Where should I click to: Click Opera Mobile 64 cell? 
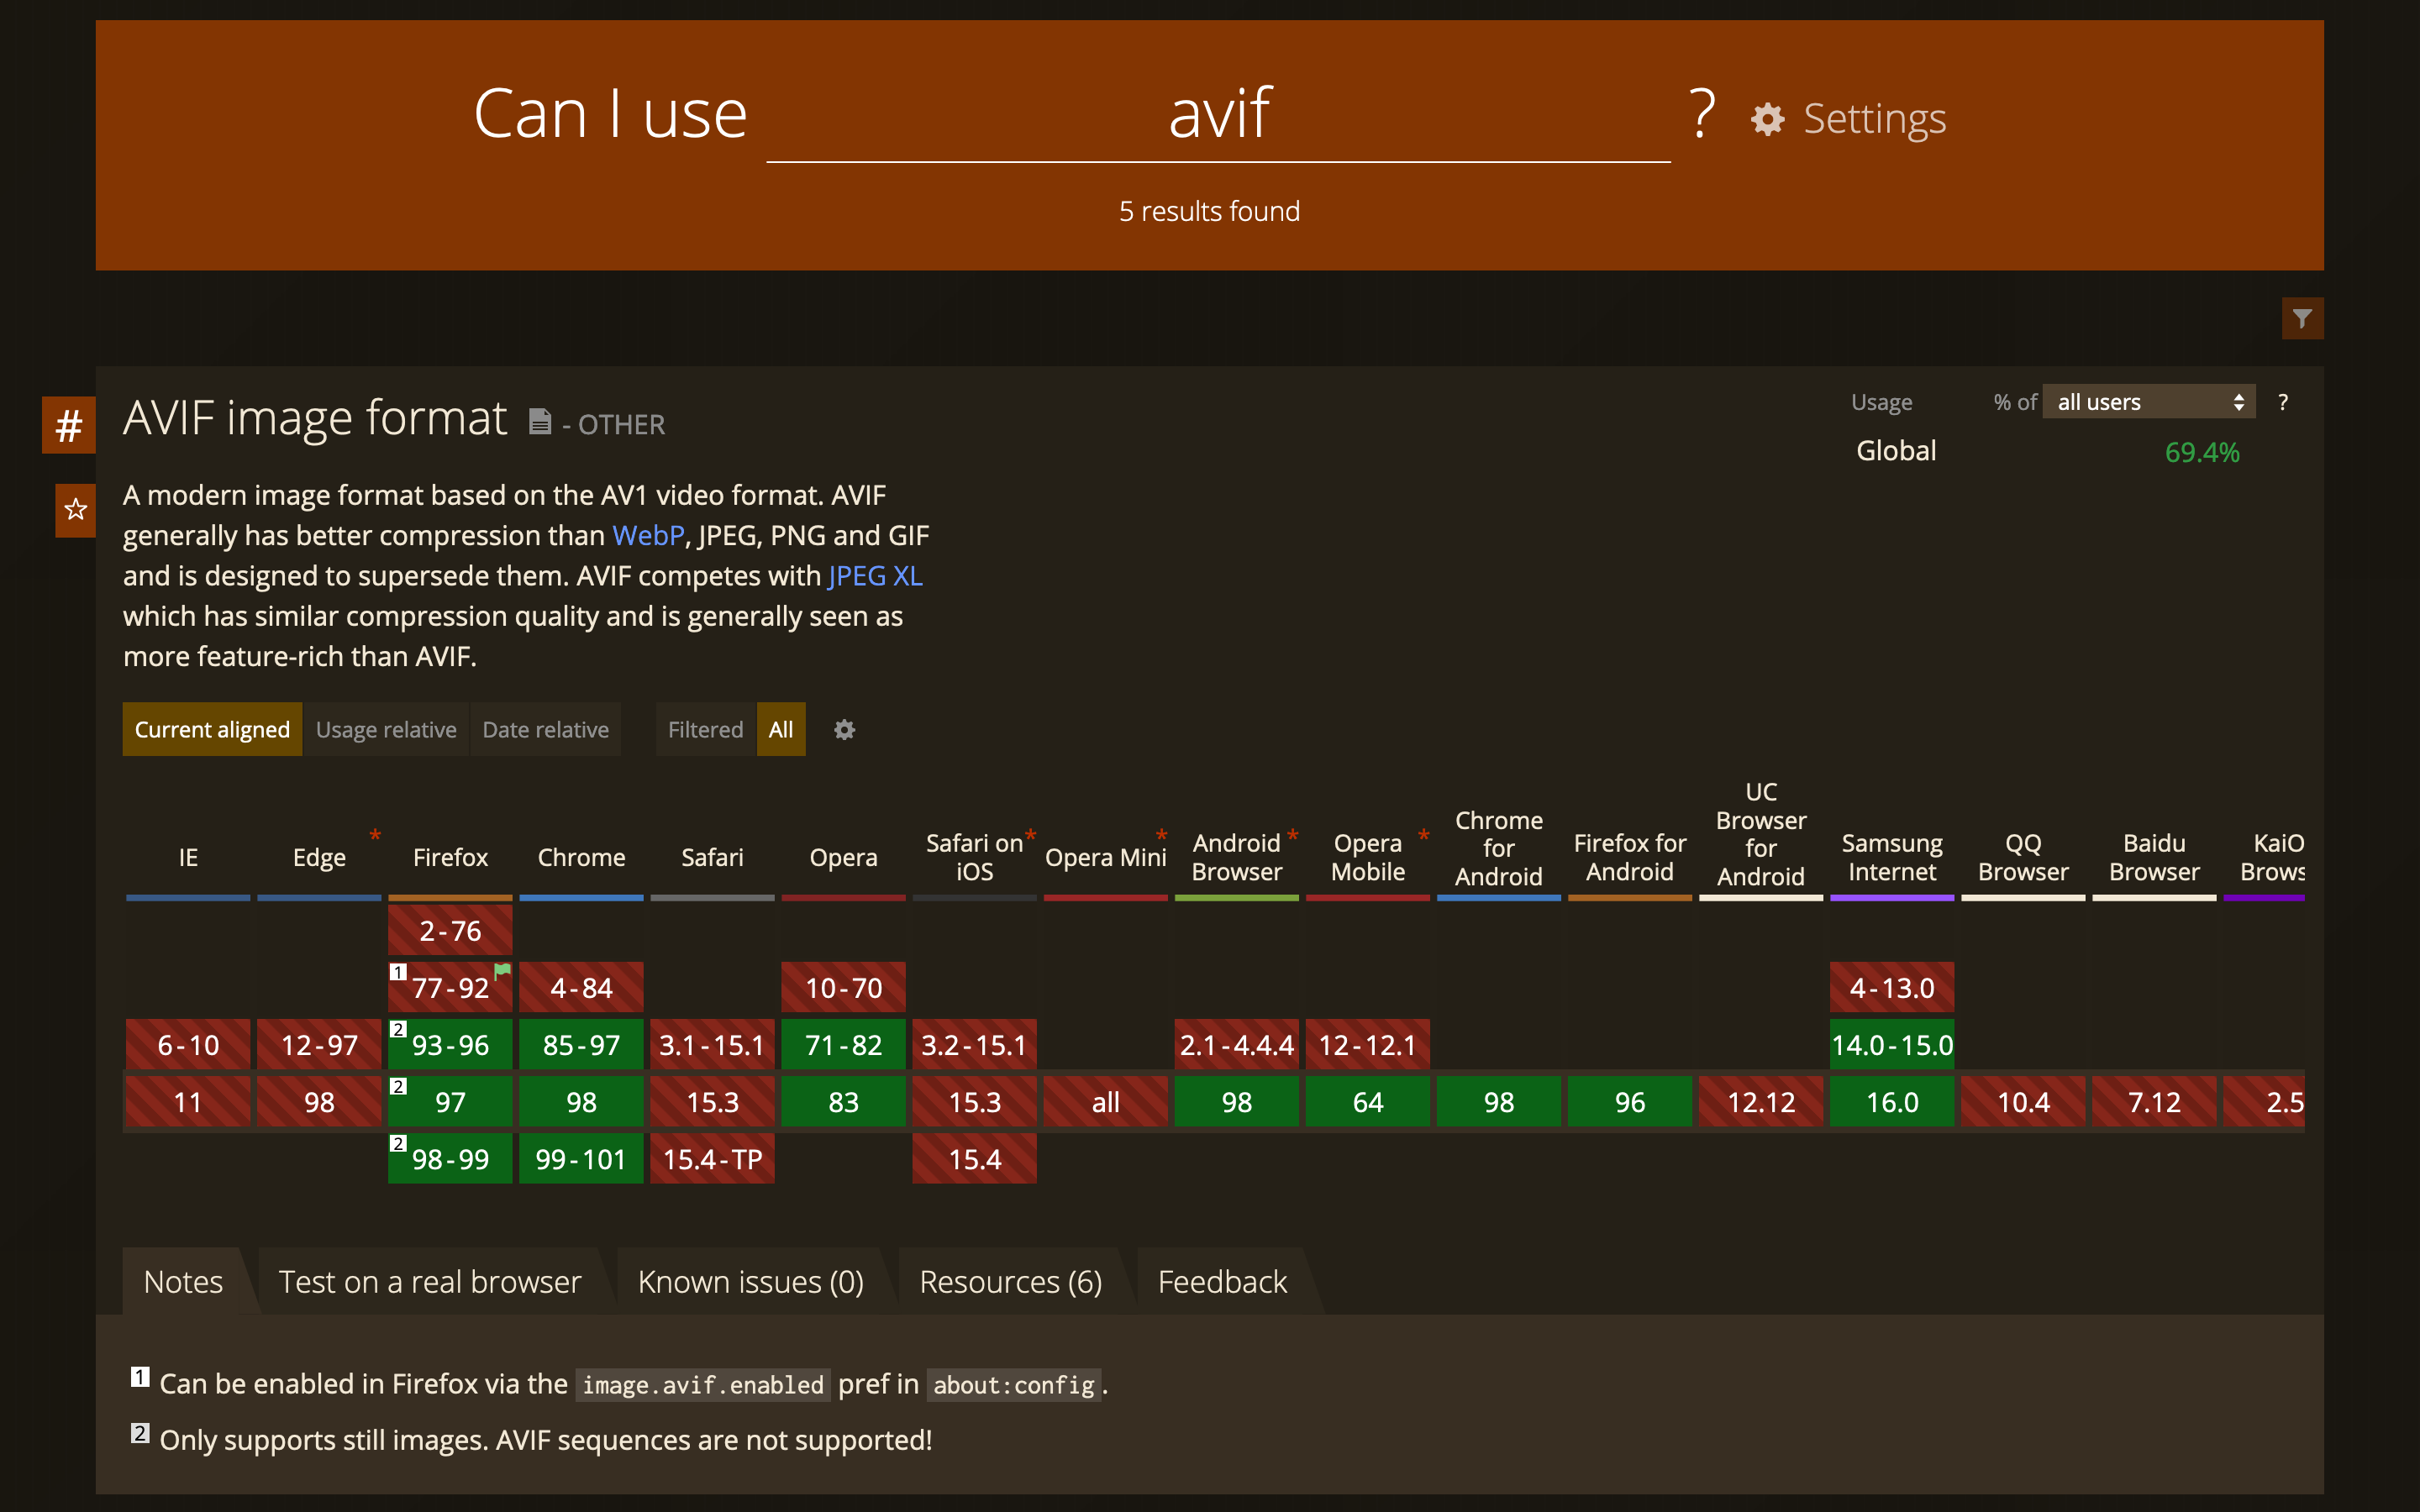pyautogui.click(x=1367, y=1102)
